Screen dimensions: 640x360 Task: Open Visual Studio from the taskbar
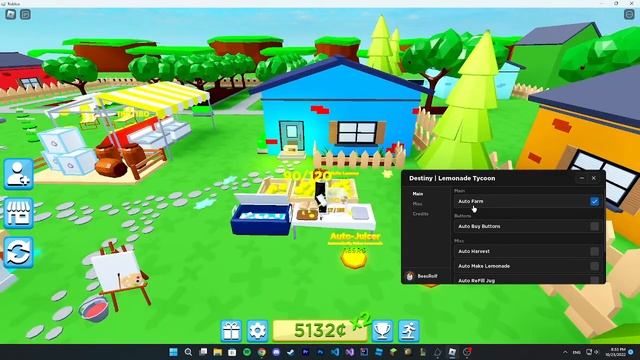(x=350, y=352)
